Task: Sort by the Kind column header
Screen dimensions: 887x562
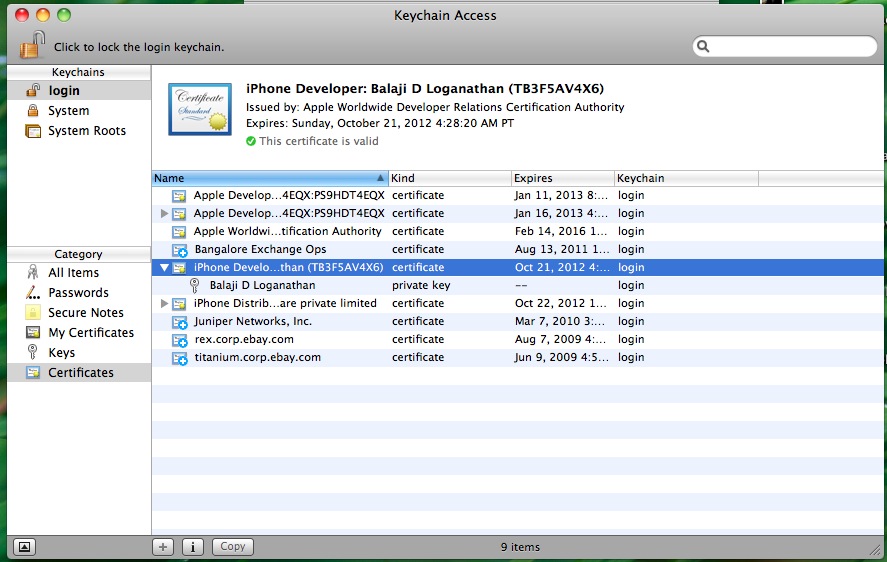Action: click(450, 178)
